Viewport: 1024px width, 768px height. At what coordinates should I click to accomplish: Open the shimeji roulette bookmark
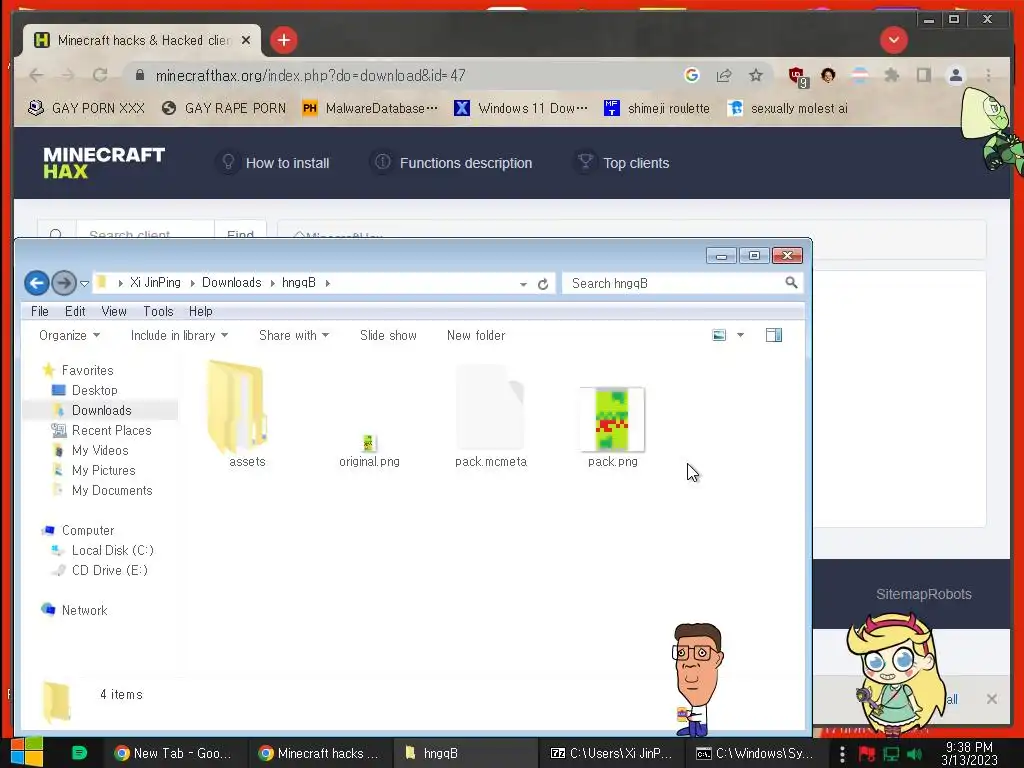pyautogui.click(x=657, y=108)
